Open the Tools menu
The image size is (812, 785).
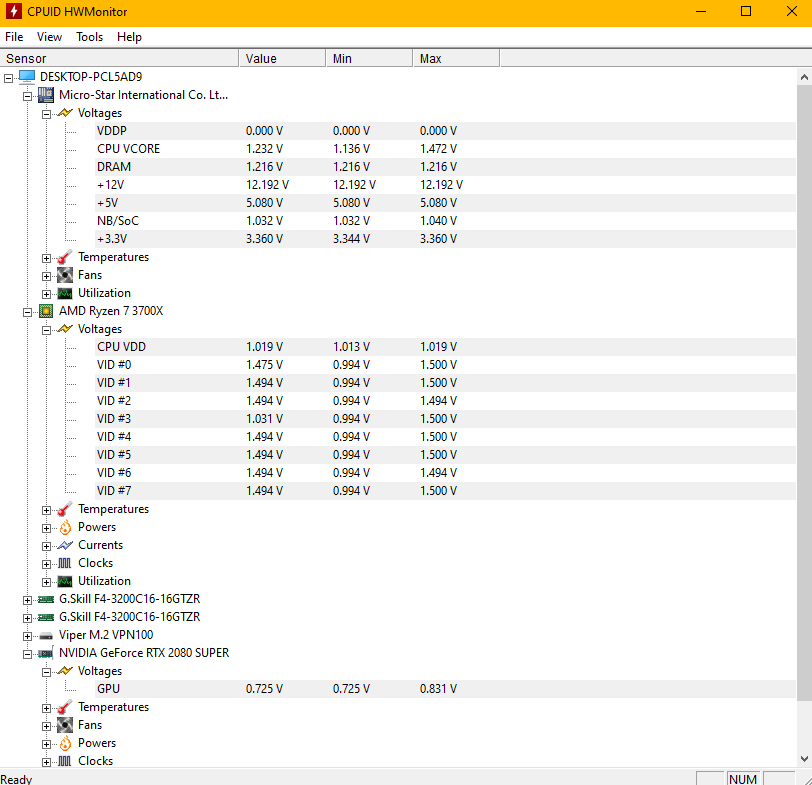click(89, 37)
